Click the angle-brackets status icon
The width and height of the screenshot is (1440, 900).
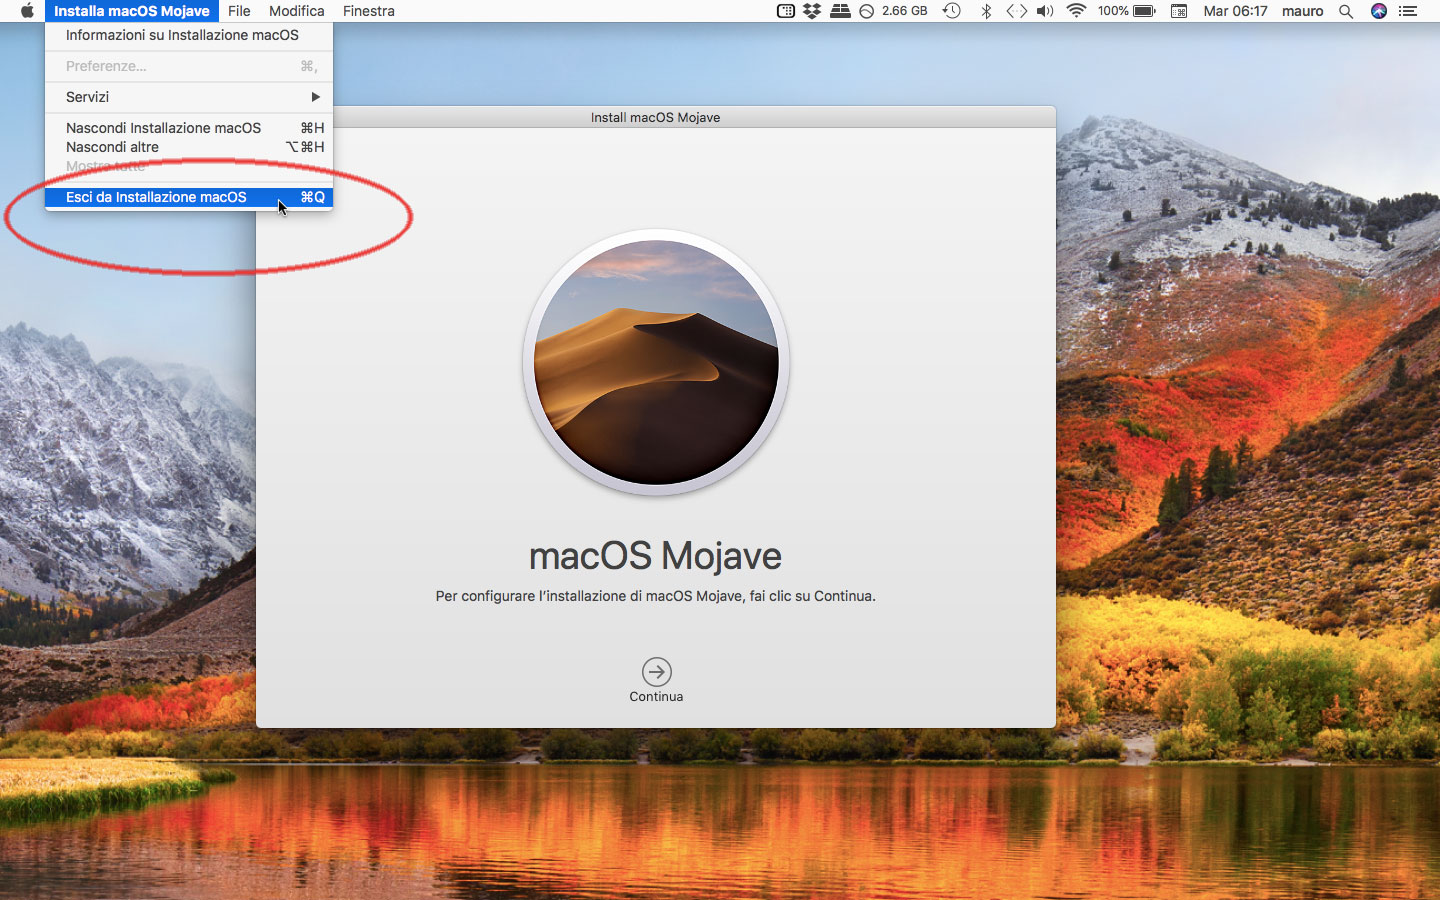(x=1017, y=11)
